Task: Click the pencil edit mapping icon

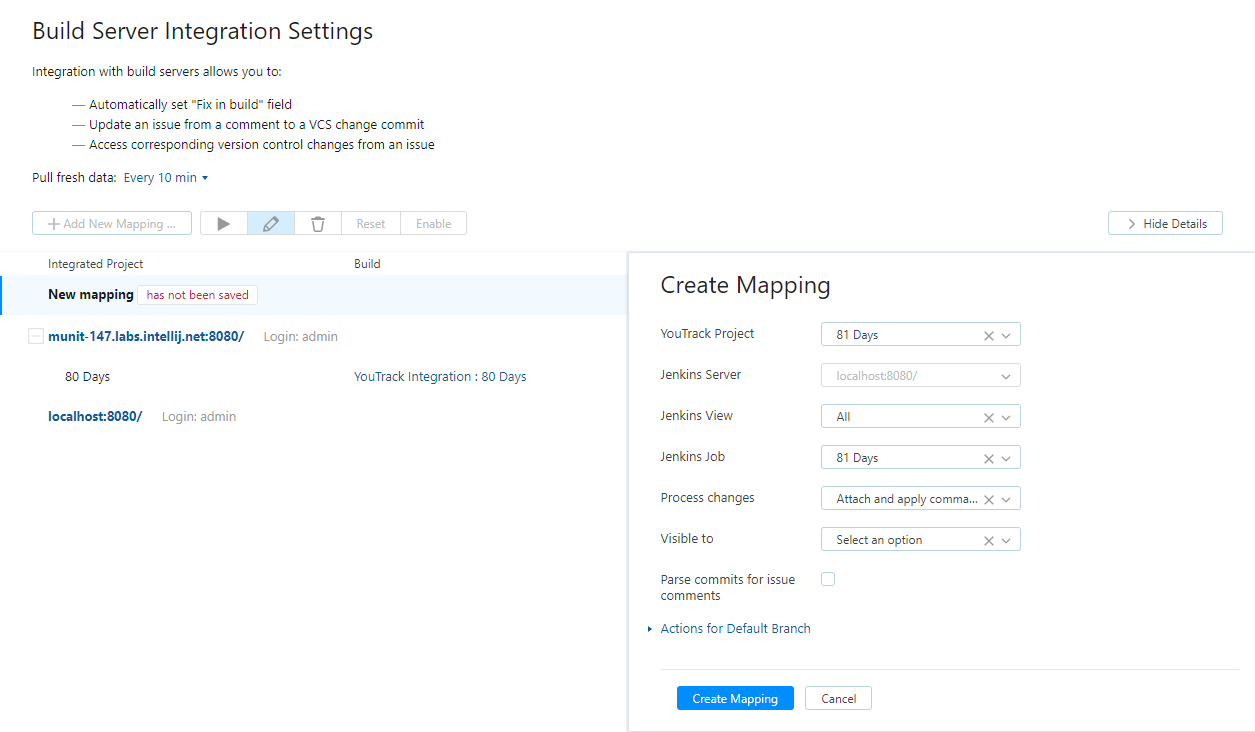Action: (x=271, y=224)
